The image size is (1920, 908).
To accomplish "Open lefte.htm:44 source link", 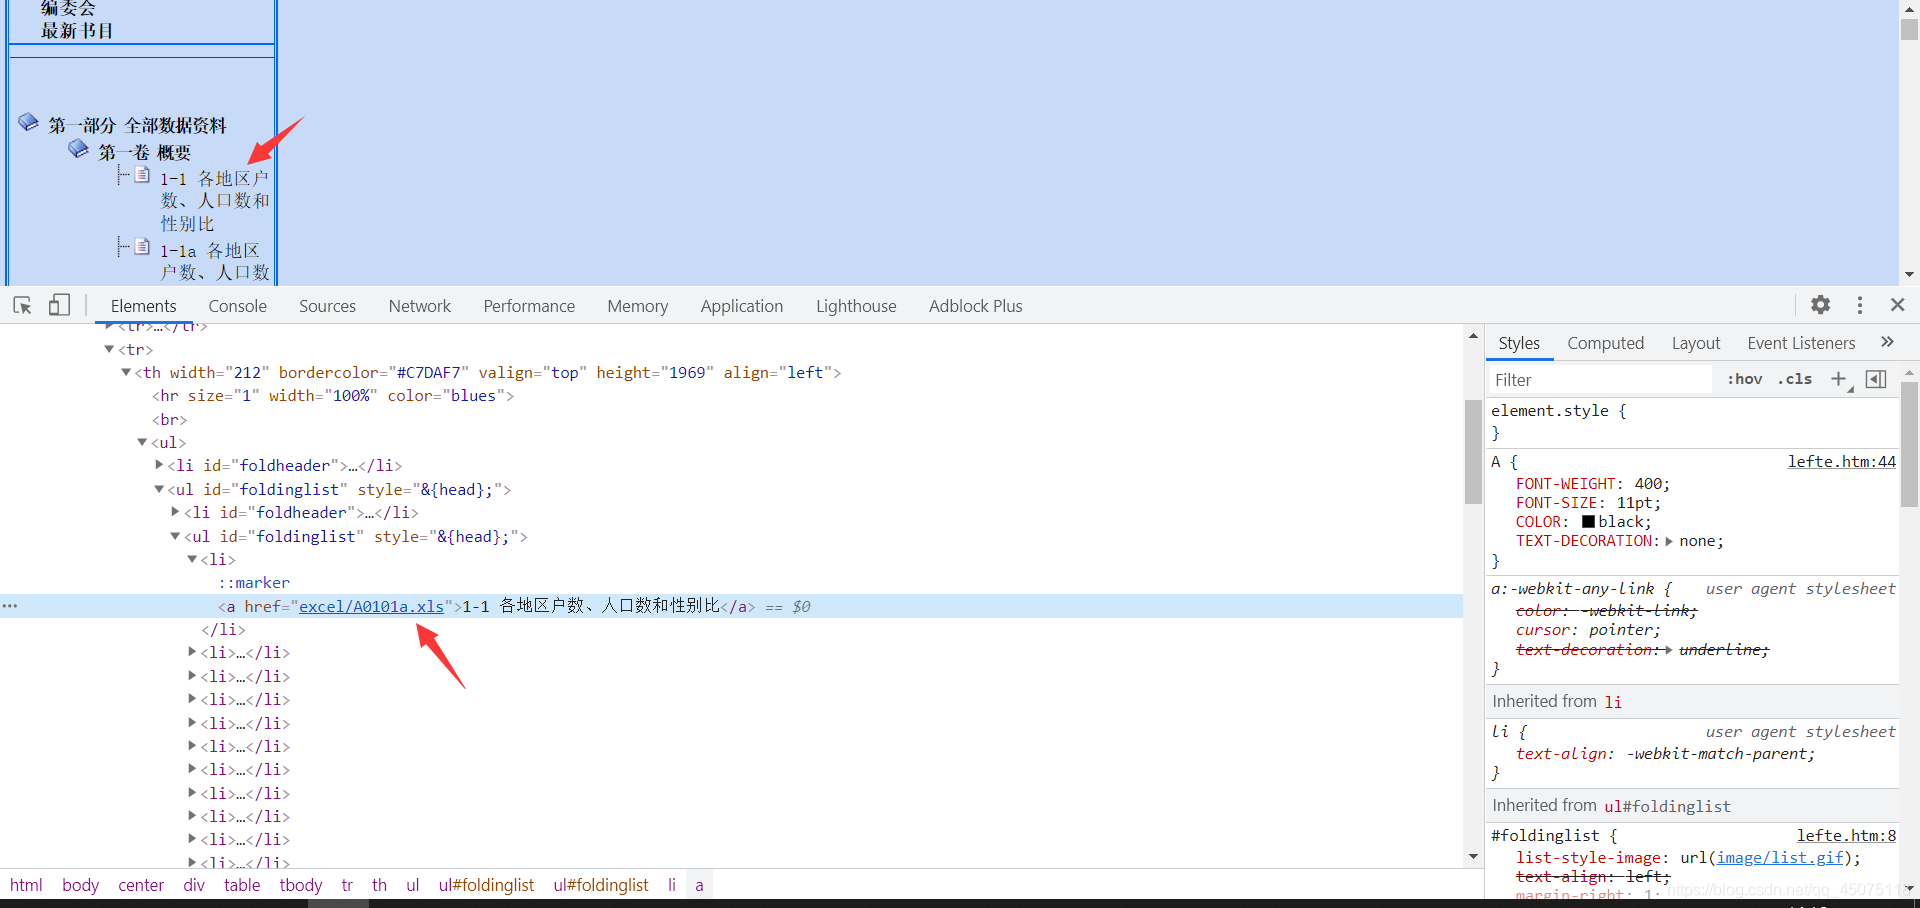I will [x=1841, y=461].
